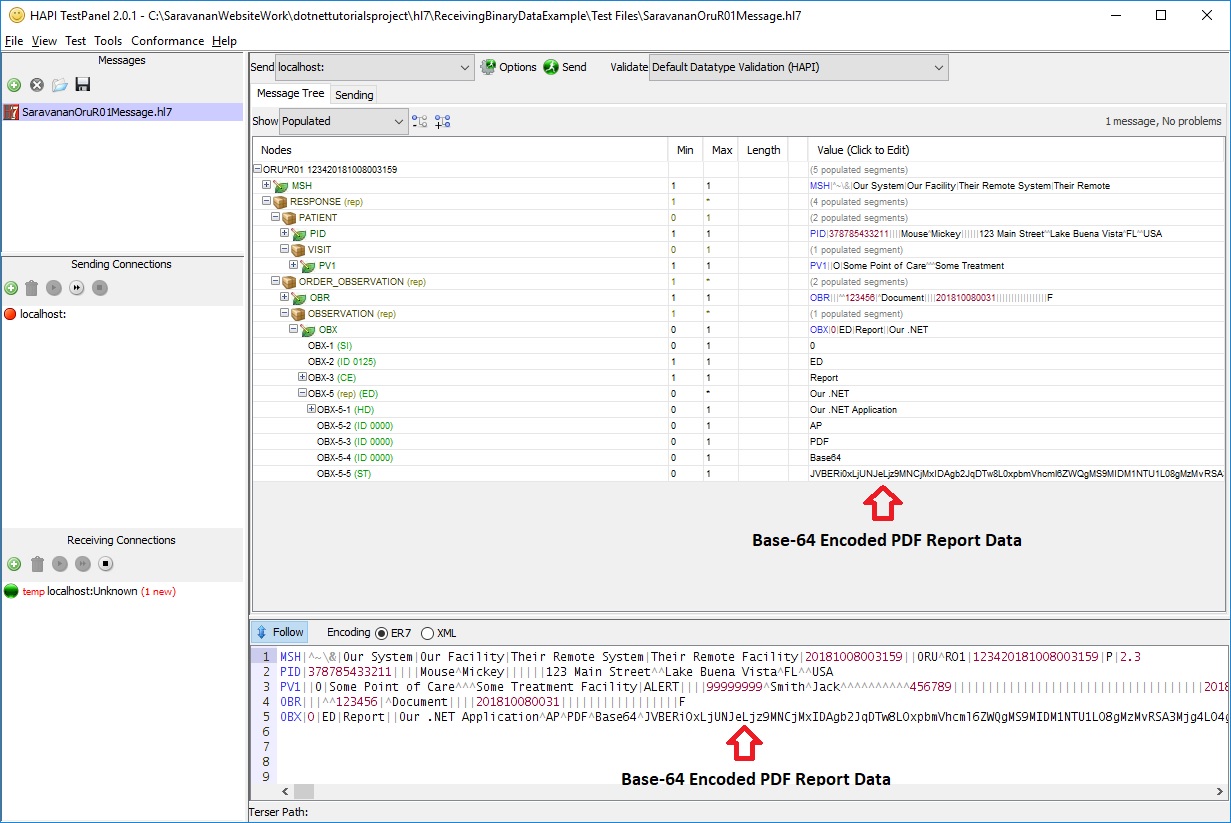Viewport: 1231px width, 823px height.
Task: Click the Send button with runner icon
Action: [x=565, y=67]
